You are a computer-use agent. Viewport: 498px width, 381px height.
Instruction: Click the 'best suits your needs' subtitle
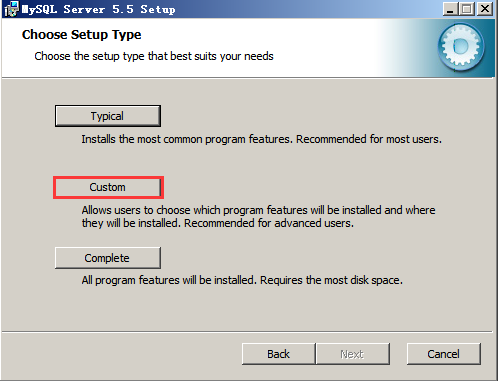pyautogui.click(x=222, y=56)
